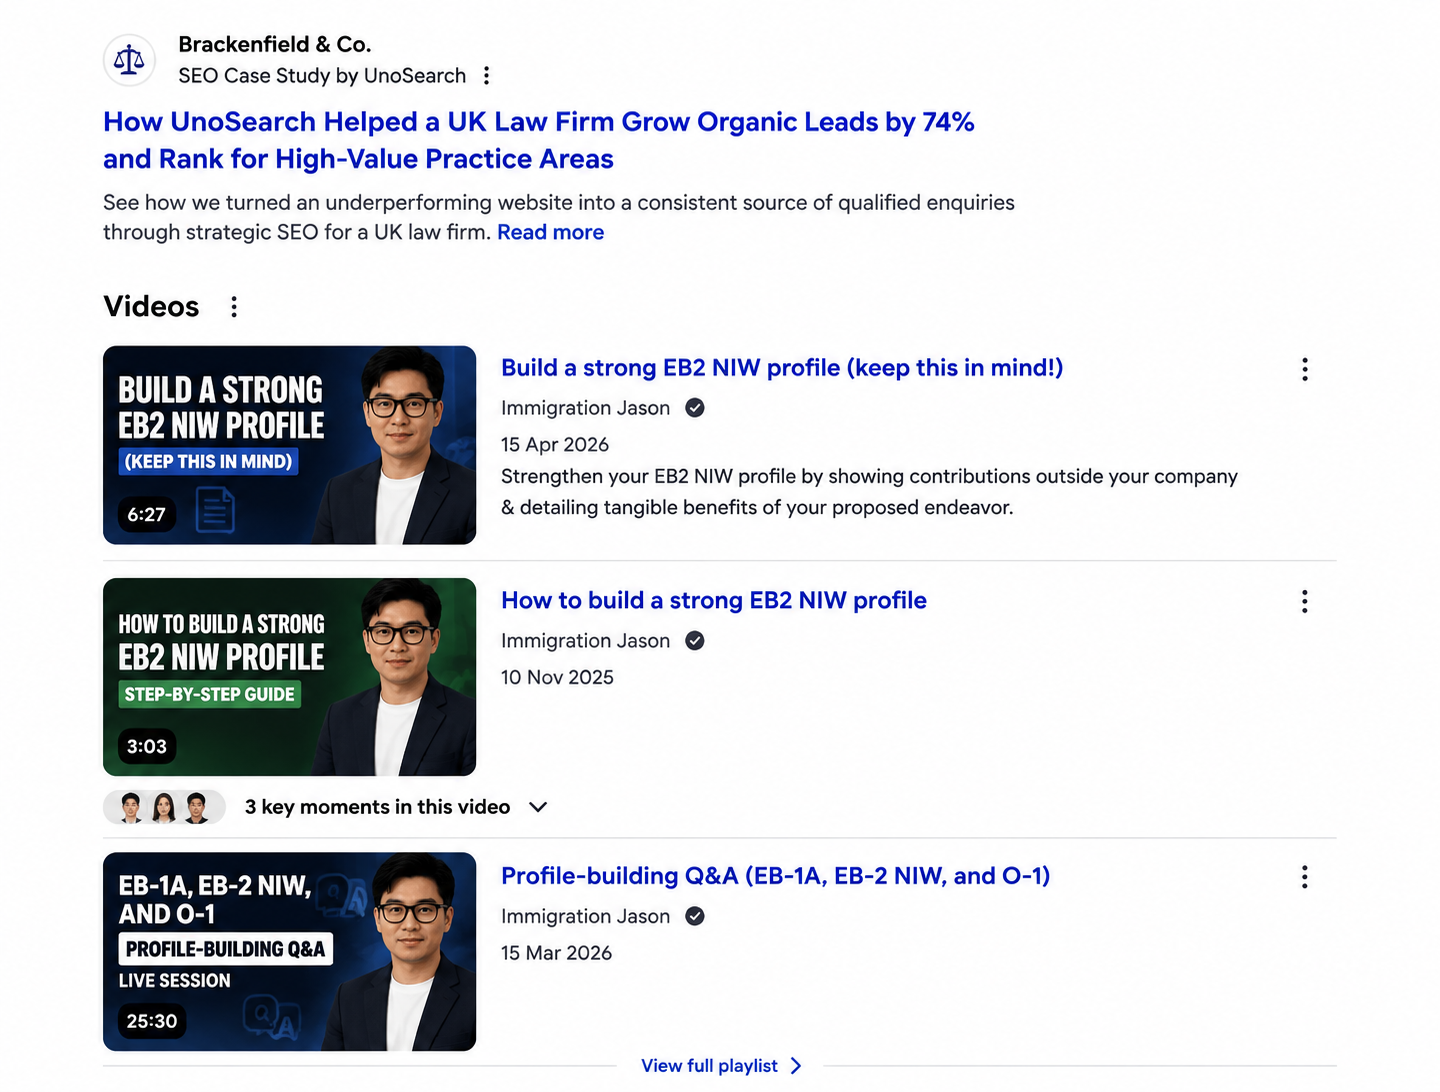
Task: Play the 6:27 Build a Strong EB2 NIW Profile thumbnail
Action: tap(290, 445)
